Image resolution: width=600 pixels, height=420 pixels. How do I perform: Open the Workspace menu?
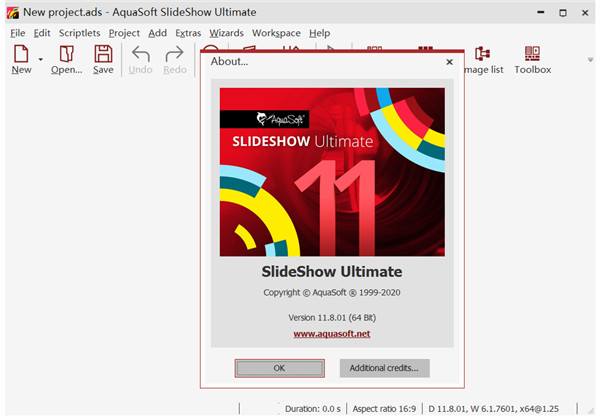[x=276, y=33]
